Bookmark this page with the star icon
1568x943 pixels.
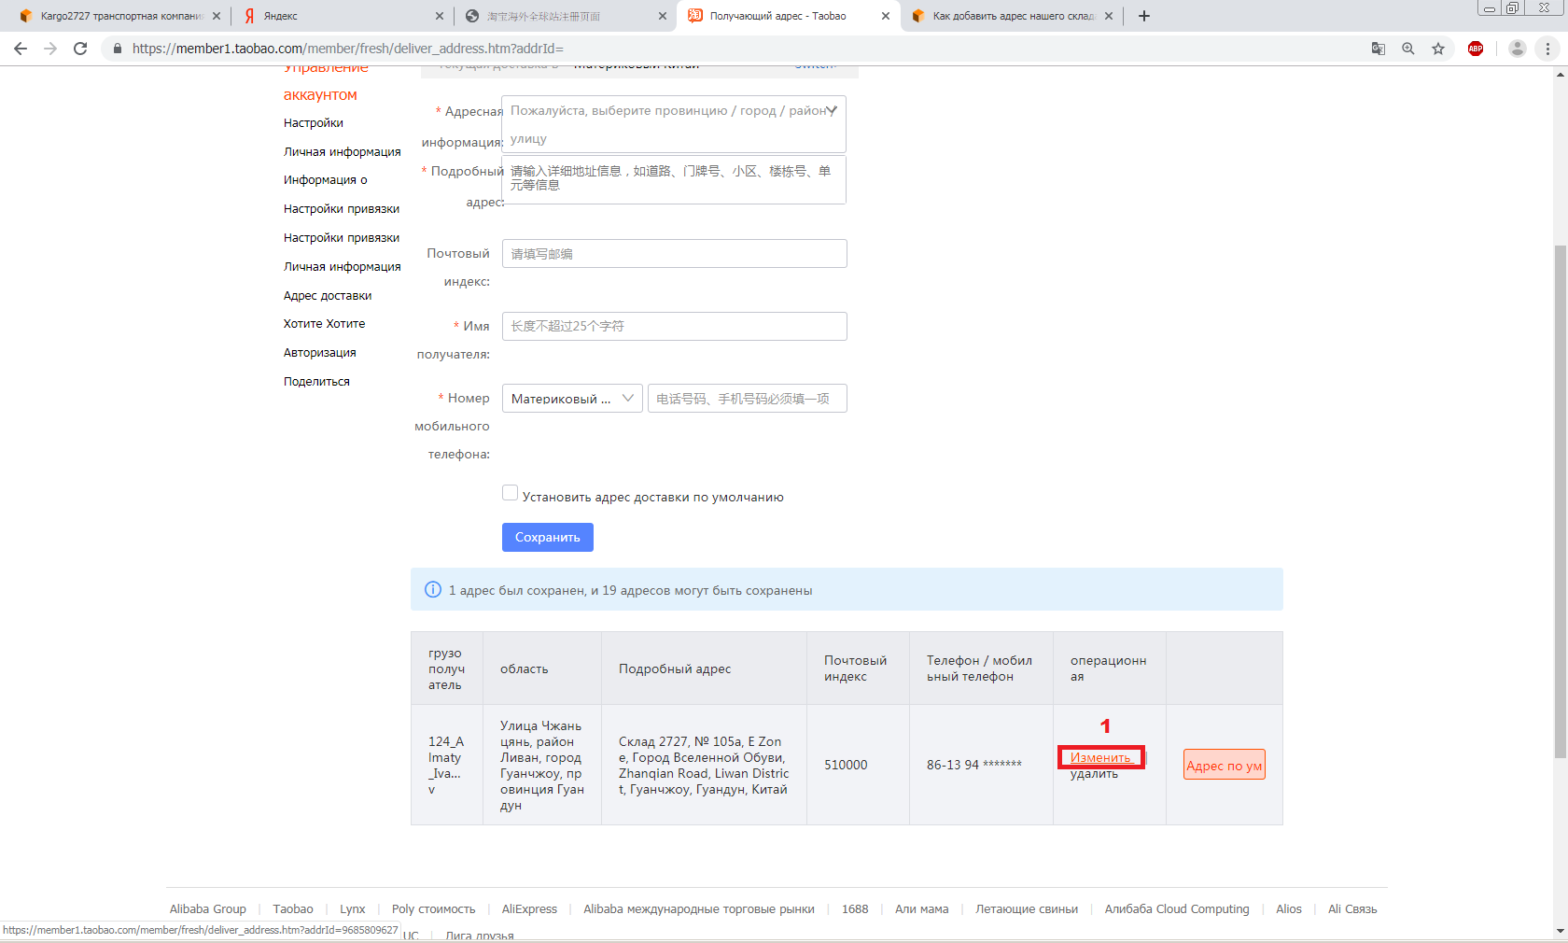1438,48
